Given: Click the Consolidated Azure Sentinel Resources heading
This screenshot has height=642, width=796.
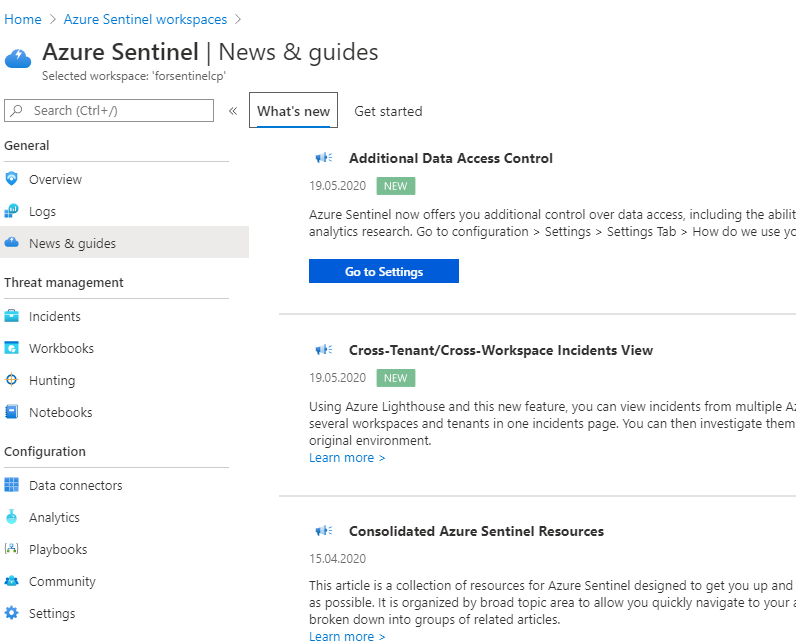Looking at the screenshot, I should [x=476, y=531].
